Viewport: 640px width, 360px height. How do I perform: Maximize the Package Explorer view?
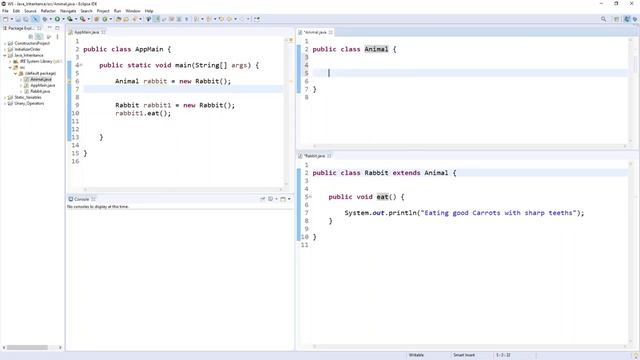[x=57, y=28]
